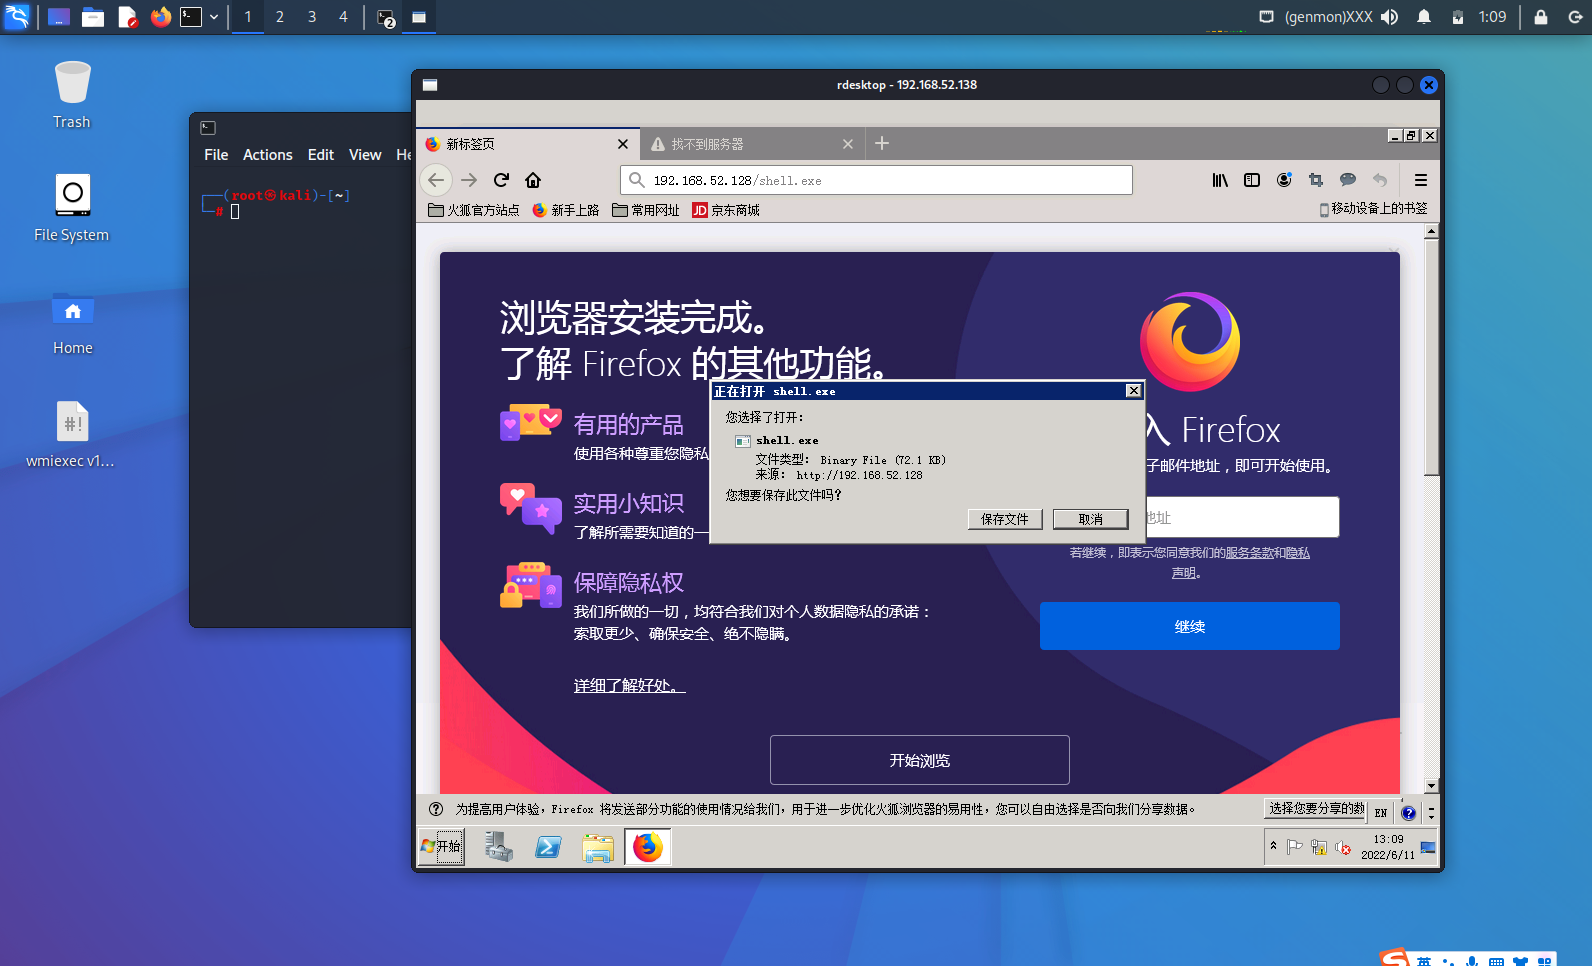
Task: Open Windows Explorer in taskbar
Action: tap(598, 847)
